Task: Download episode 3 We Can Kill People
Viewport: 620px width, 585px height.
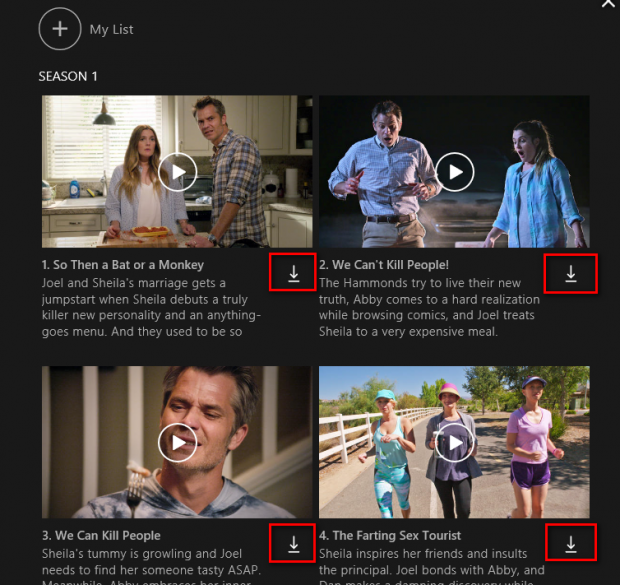Action: click(x=293, y=544)
